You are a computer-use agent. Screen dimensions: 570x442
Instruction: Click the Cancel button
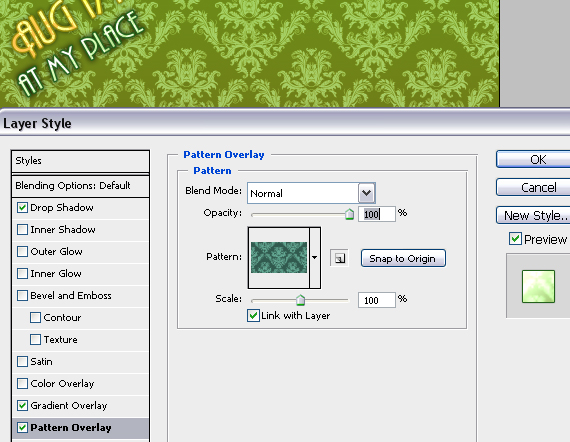533,188
